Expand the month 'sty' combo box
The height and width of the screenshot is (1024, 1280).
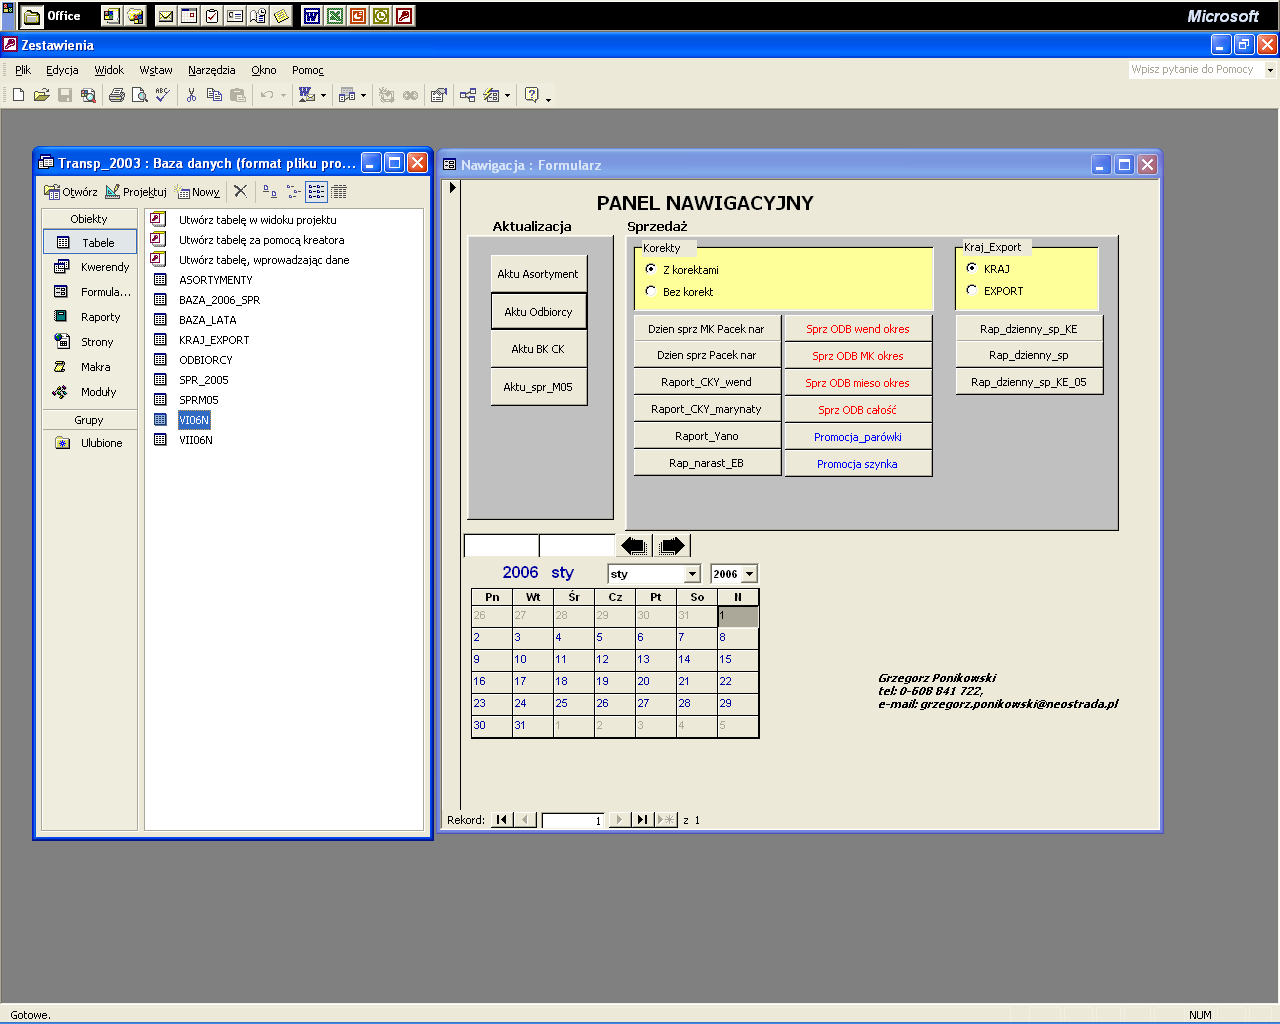(692, 574)
